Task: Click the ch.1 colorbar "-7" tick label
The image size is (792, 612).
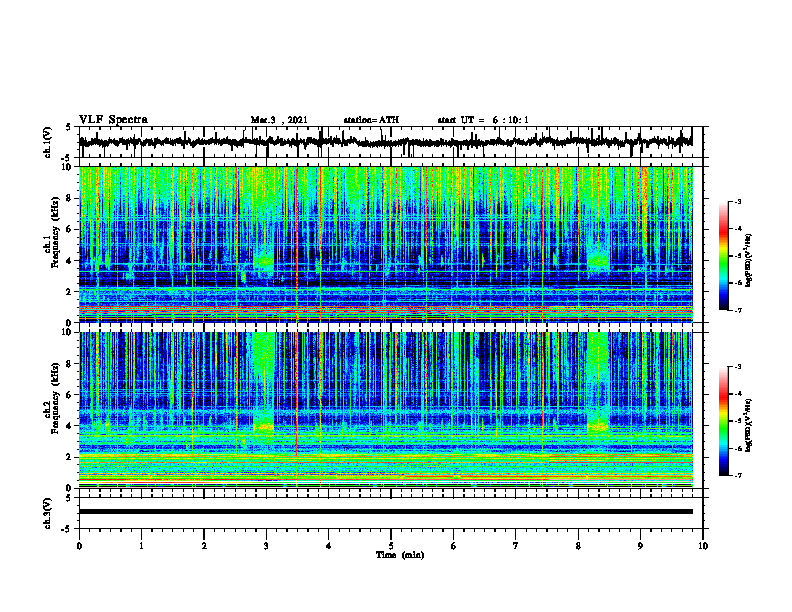Action: pos(737,310)
